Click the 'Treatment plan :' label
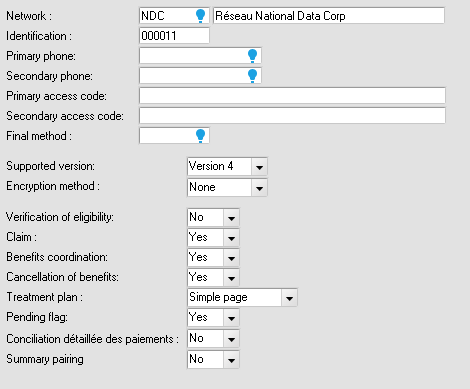The width and height of the screenshot is (470, 389). point(45,297)
